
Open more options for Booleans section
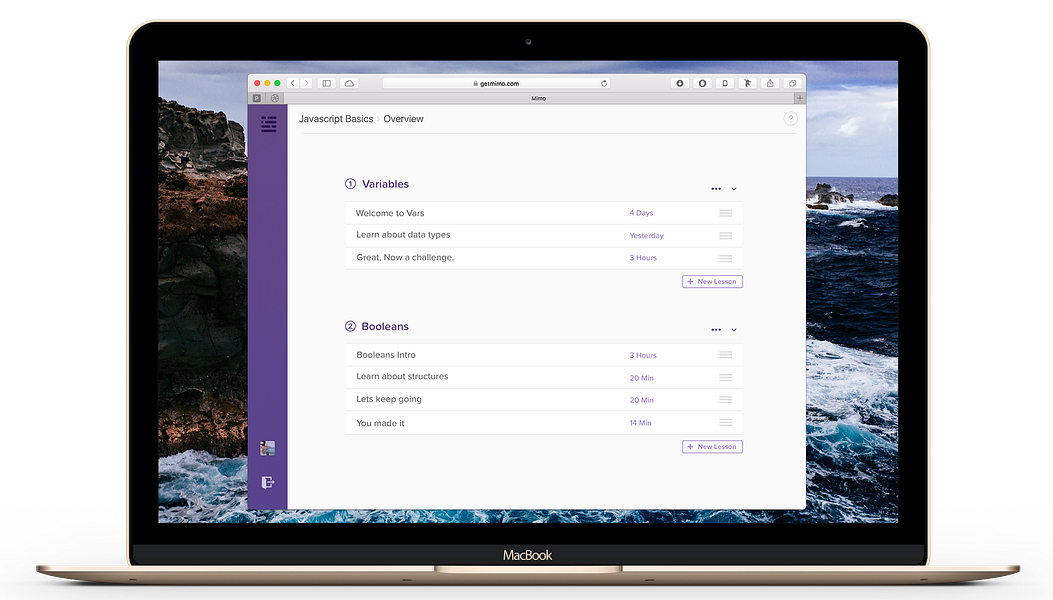pyautogui.click(x=716, y=330)
